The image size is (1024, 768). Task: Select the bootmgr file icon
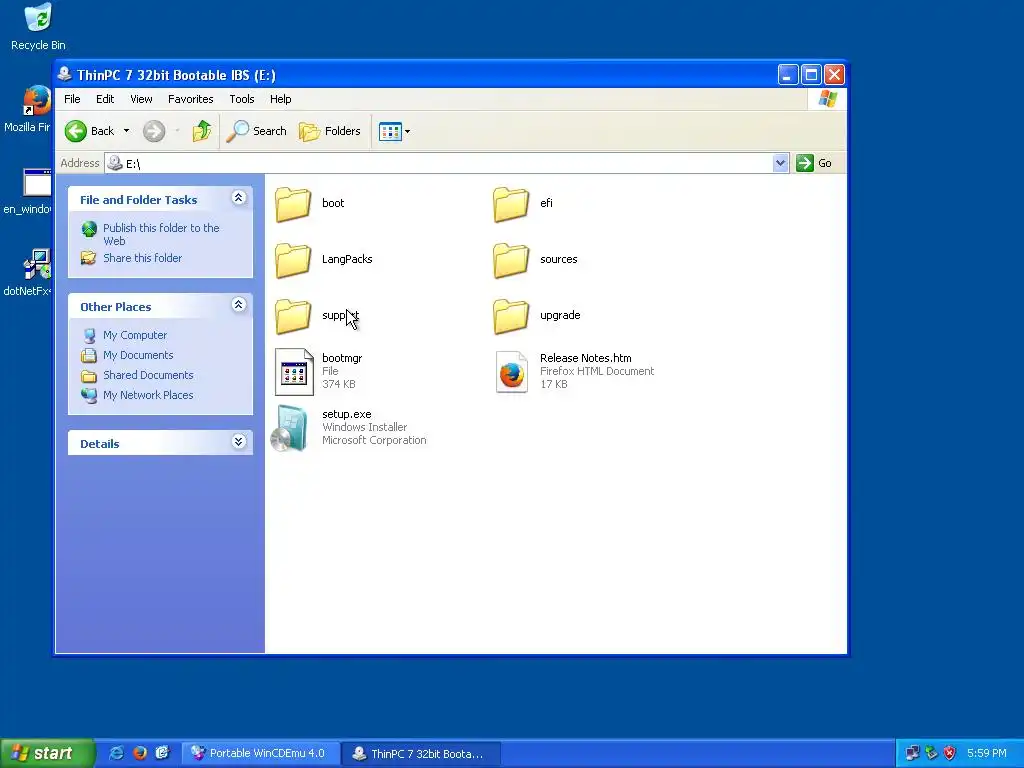pyautogui.click(x=294, y=372)
